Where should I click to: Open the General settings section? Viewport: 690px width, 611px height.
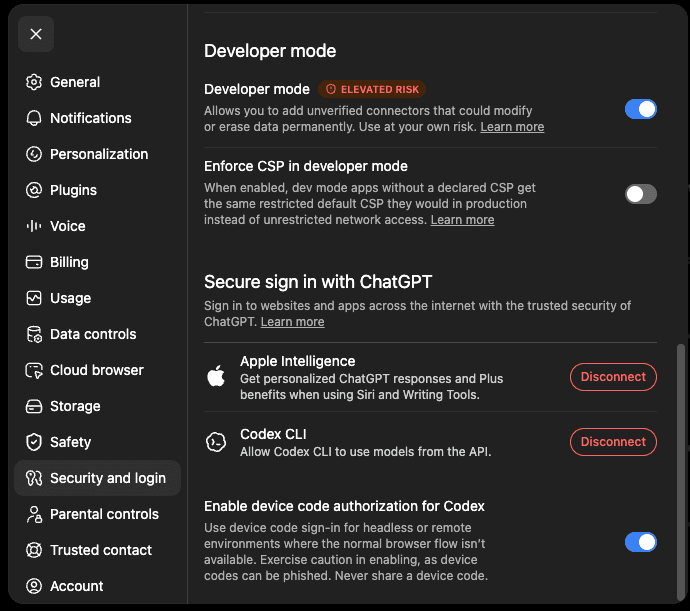click(97, 82)
